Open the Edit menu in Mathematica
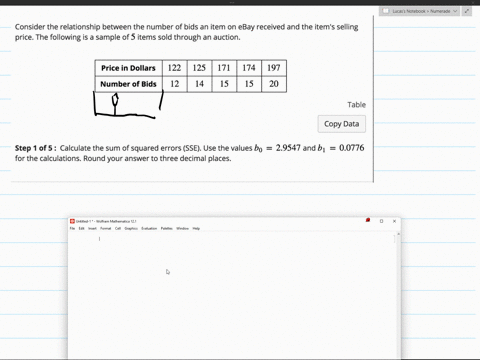 81,228
